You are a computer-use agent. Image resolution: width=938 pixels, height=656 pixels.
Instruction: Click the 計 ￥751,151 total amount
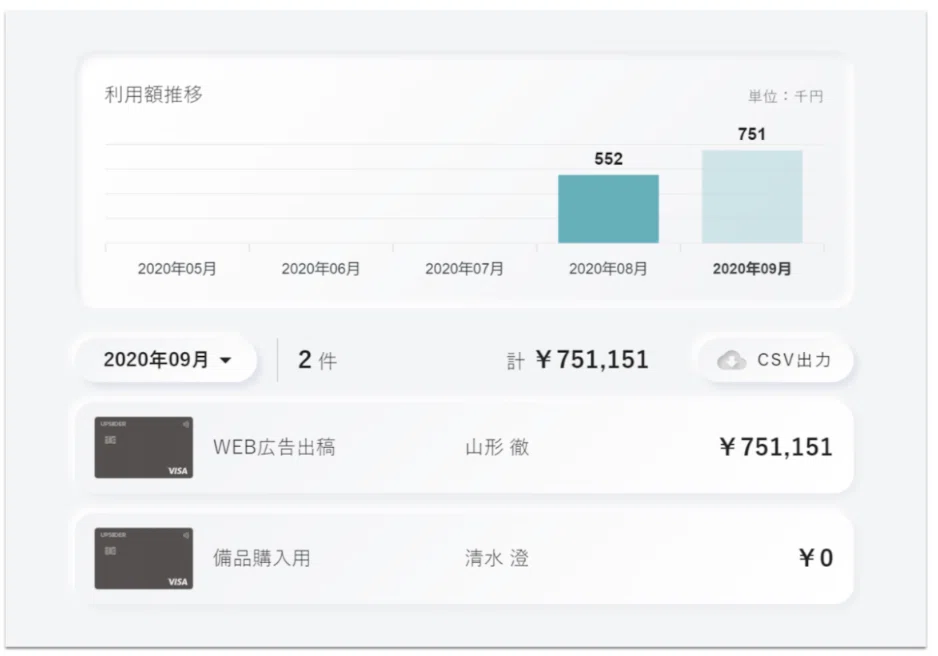(578, 360)
